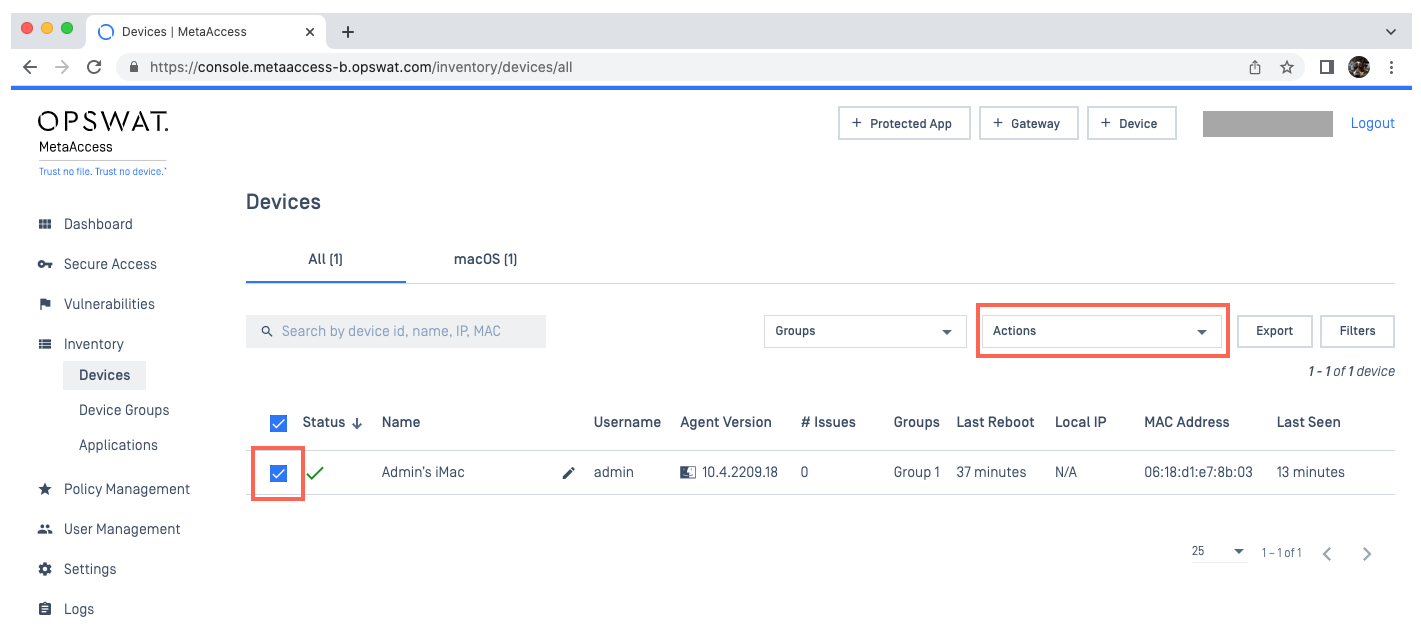Click the Logs clipboard icon
Image resolution: width=1421 pixels, height=639 pixels.
click(45, 609)
